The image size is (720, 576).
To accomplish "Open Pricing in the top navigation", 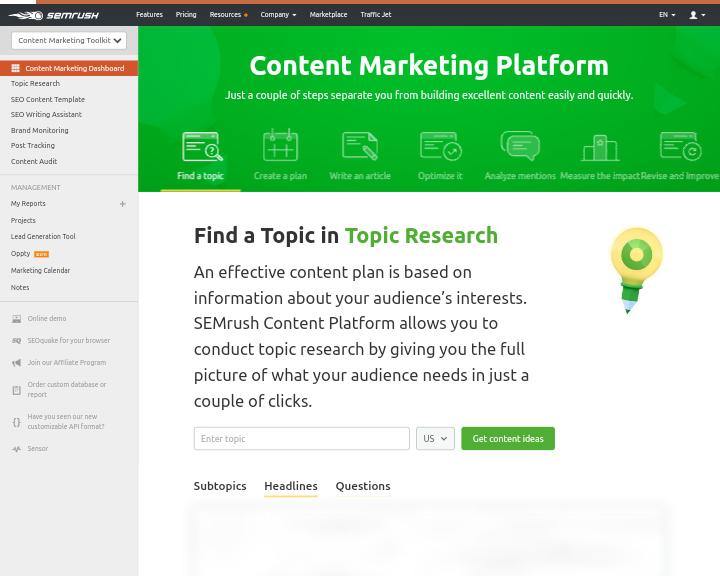I will point(186,15).
